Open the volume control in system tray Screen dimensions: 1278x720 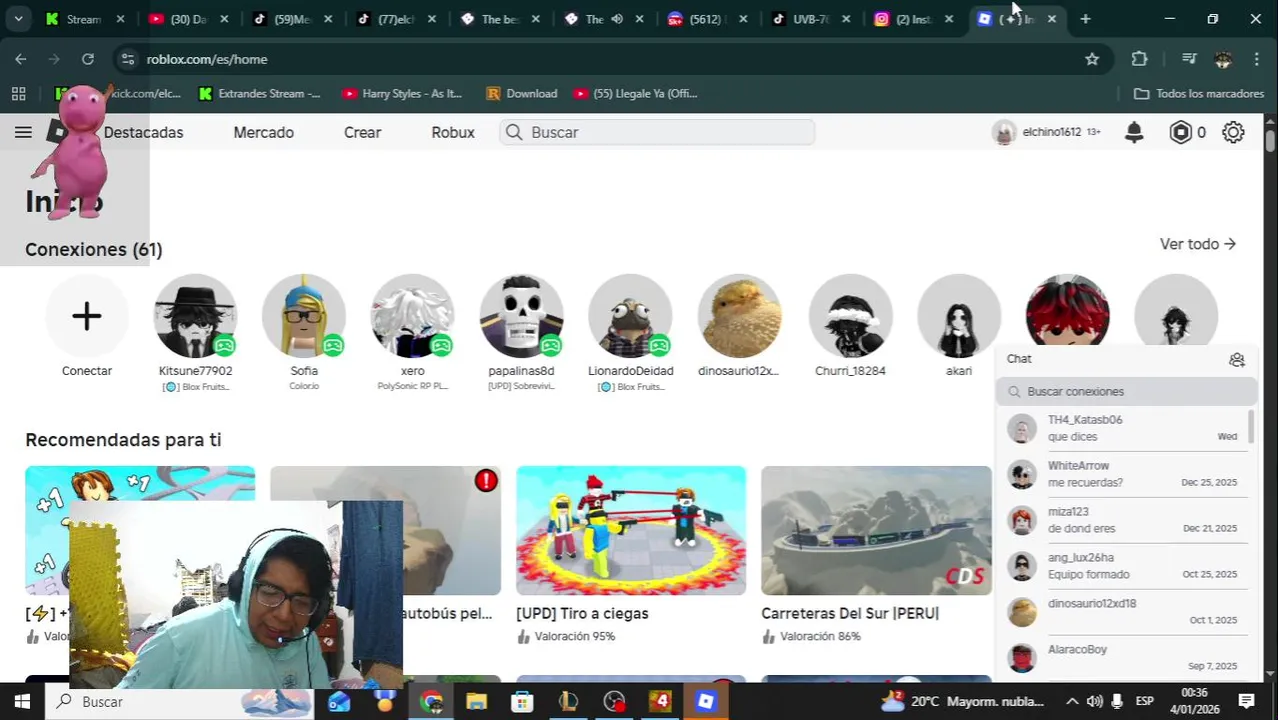1095,701
